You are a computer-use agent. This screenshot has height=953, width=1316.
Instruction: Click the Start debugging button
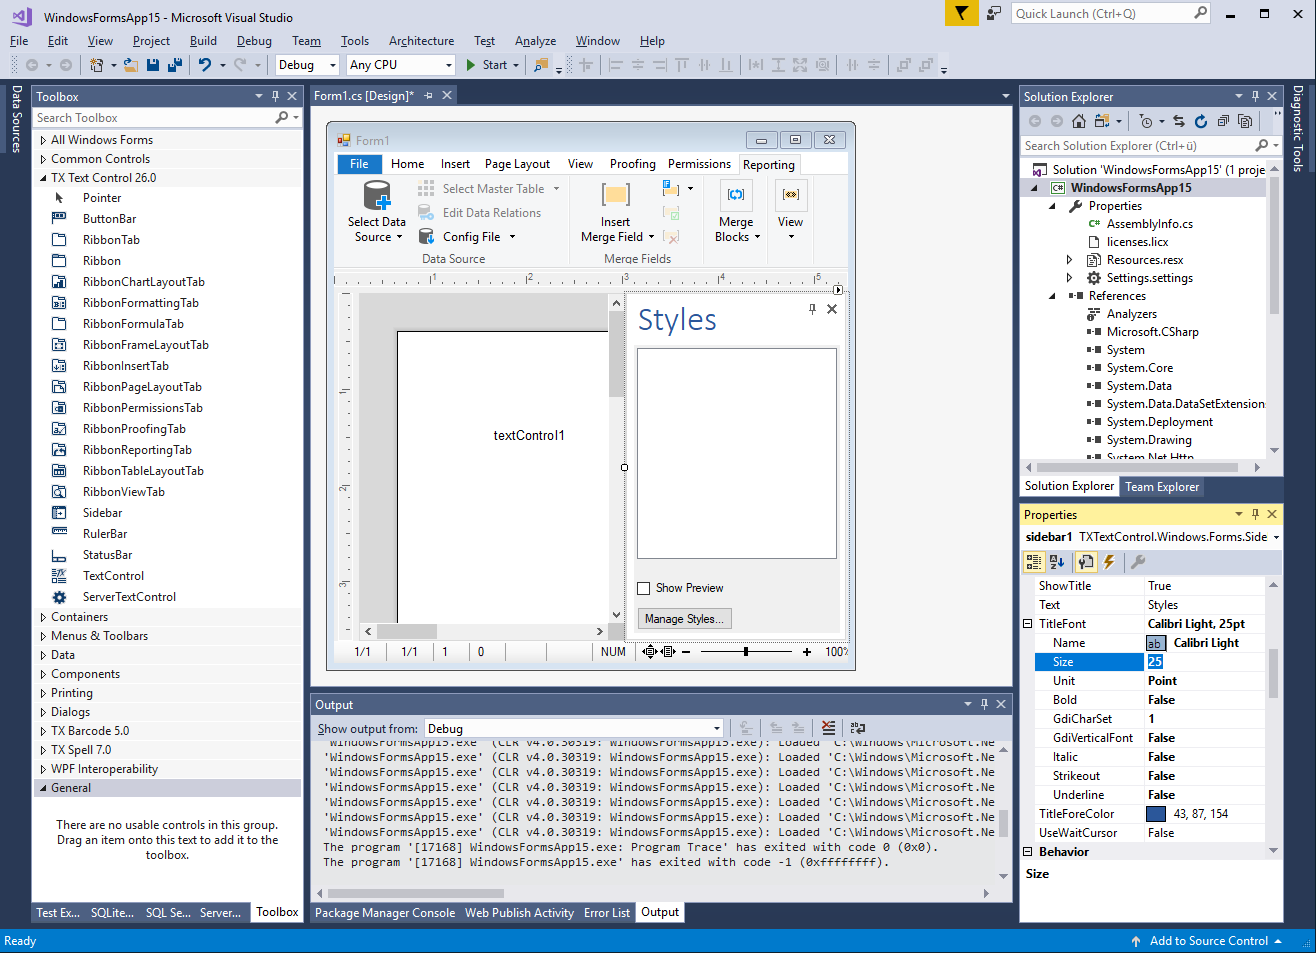tap(488, 65)
